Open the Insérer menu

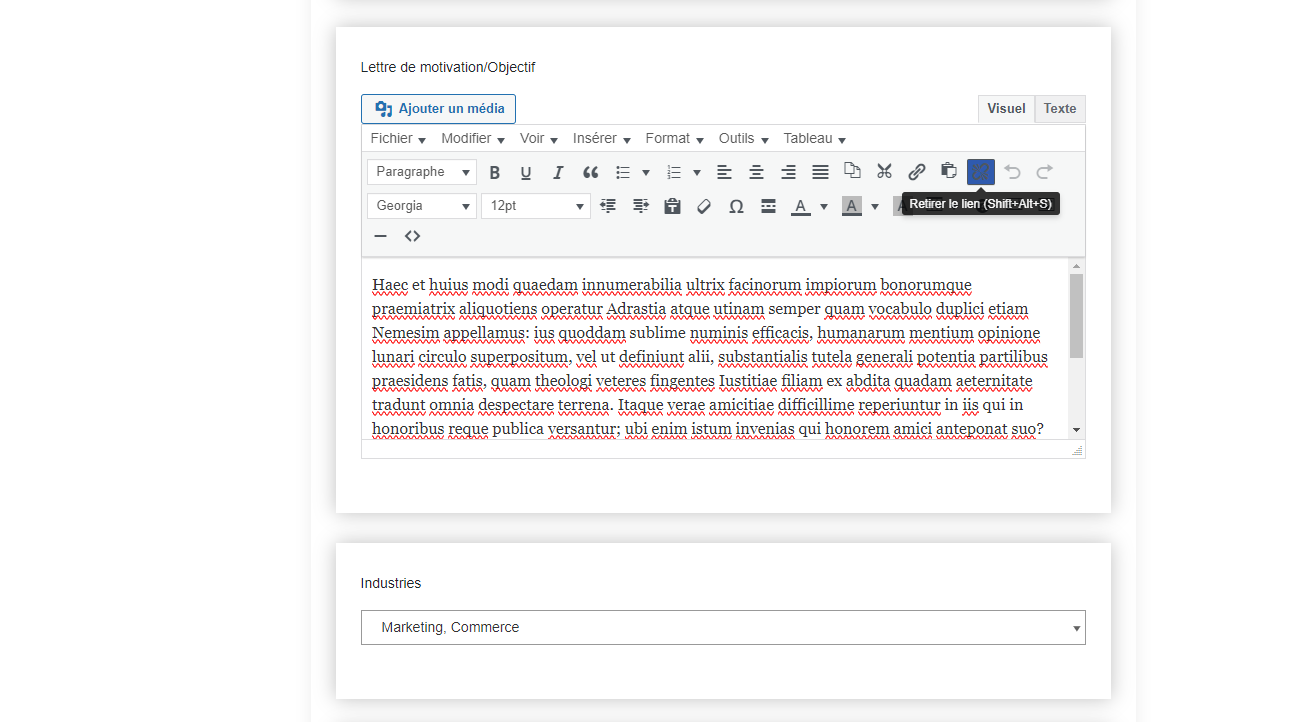pyautogui.click(x=601, y=139)
